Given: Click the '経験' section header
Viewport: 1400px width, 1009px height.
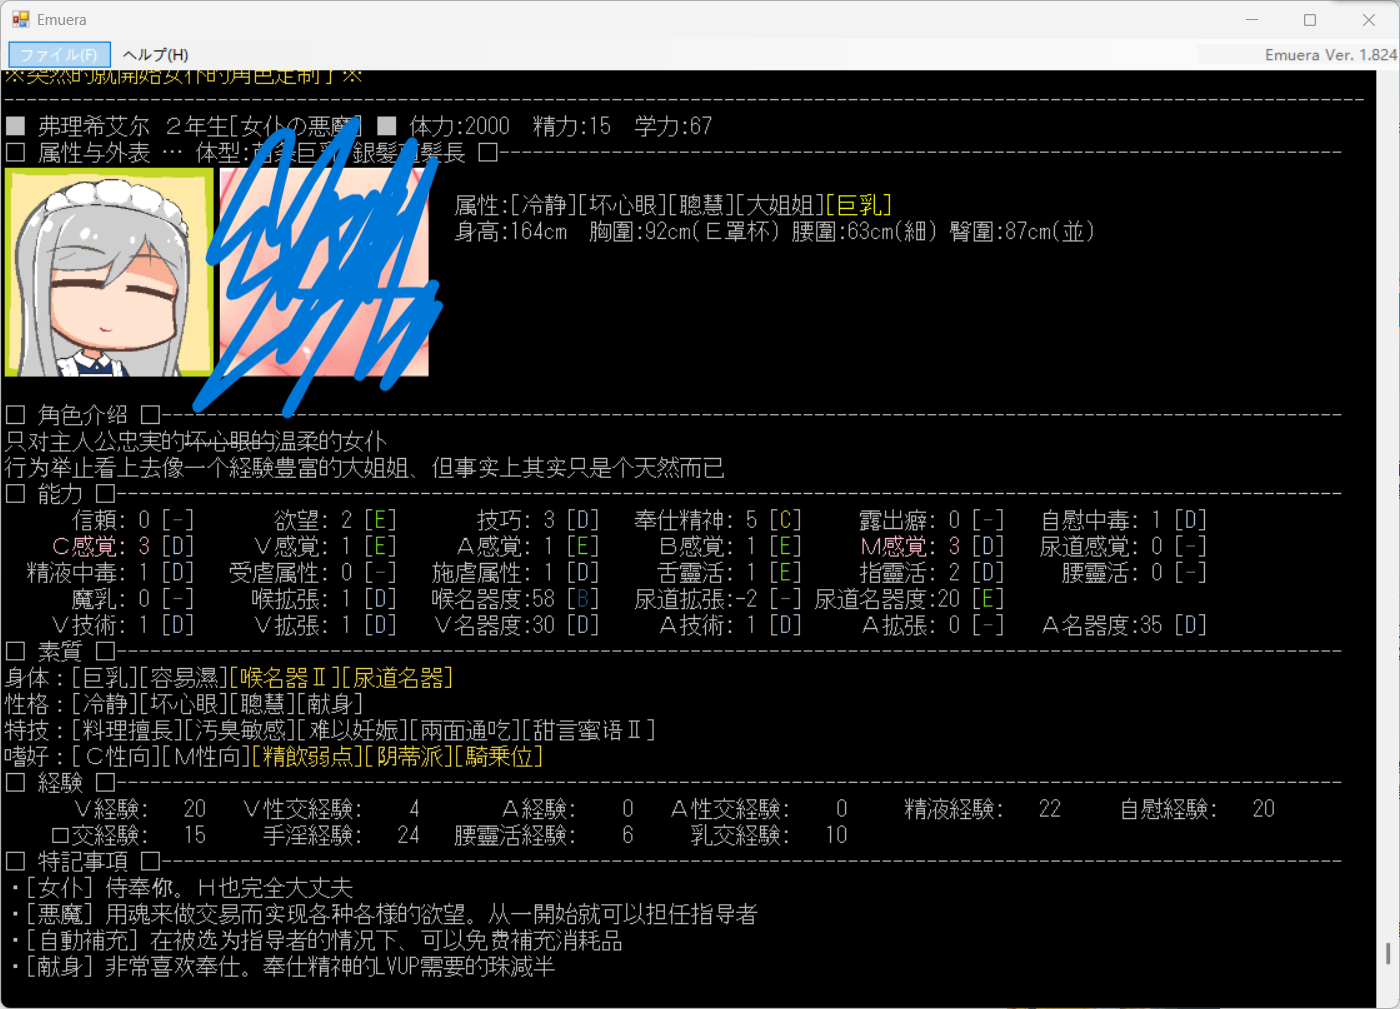Looking at the screenshot, I should [x=60, y=783].
